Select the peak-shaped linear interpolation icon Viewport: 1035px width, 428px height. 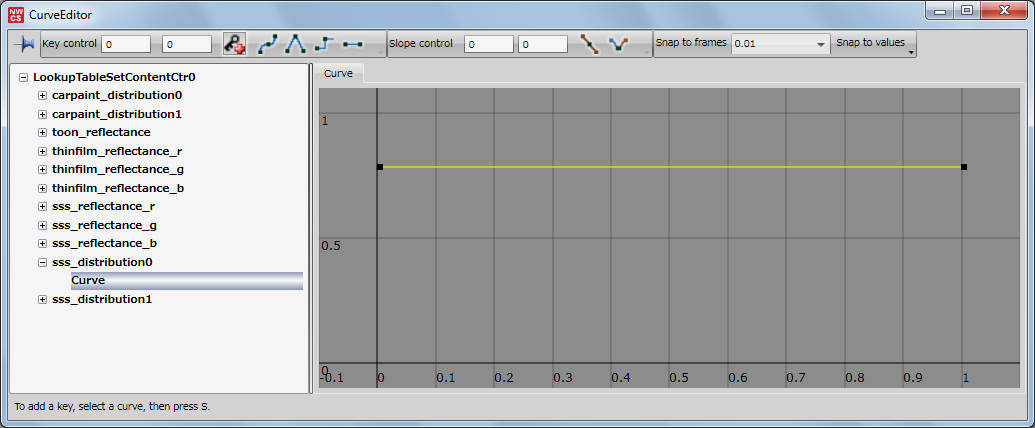296,44
